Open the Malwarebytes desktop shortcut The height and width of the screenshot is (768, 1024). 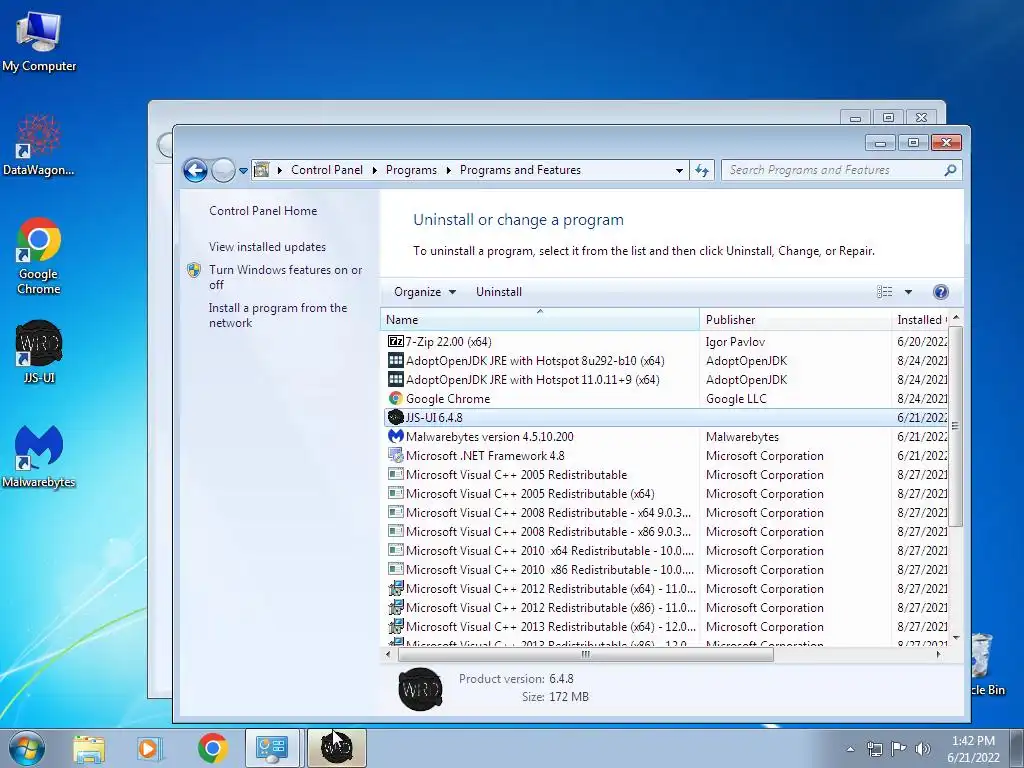[39, 456]
